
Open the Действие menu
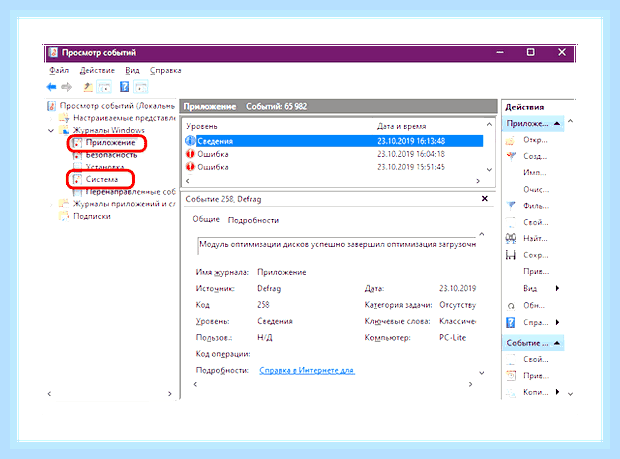coord(97,70)
